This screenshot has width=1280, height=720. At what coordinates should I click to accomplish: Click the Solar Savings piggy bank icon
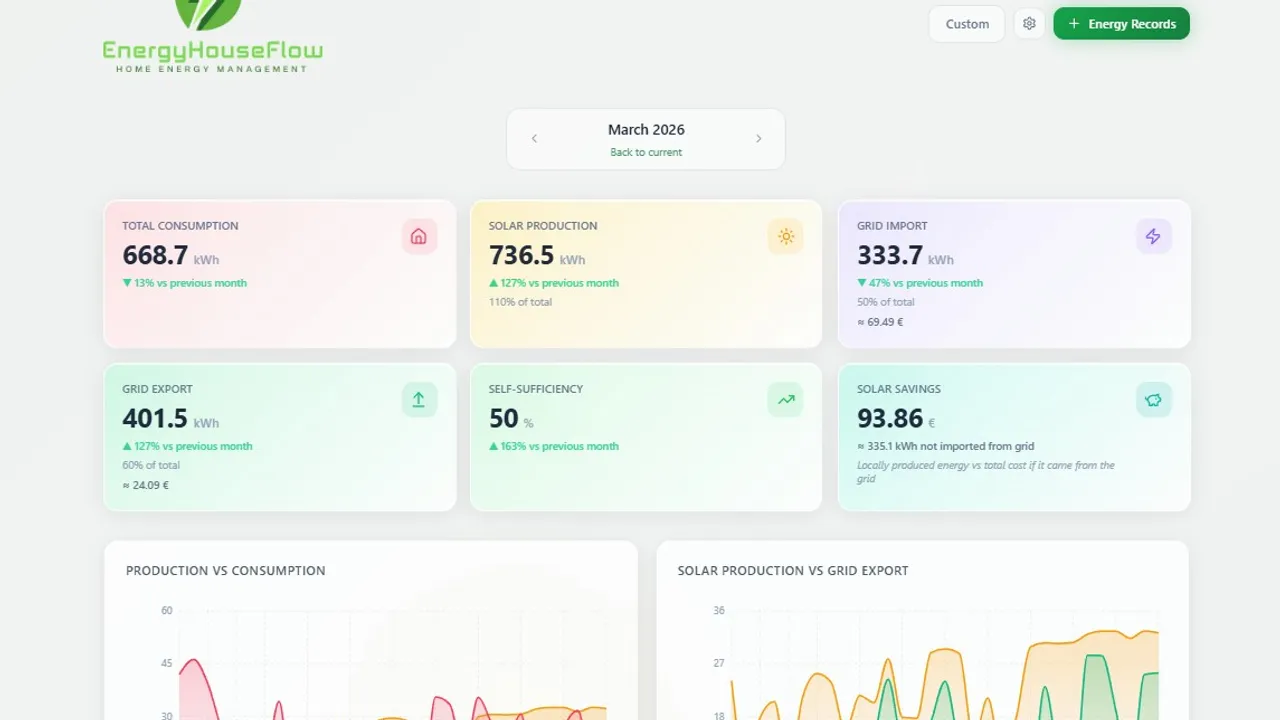(x=1153, y=400)
